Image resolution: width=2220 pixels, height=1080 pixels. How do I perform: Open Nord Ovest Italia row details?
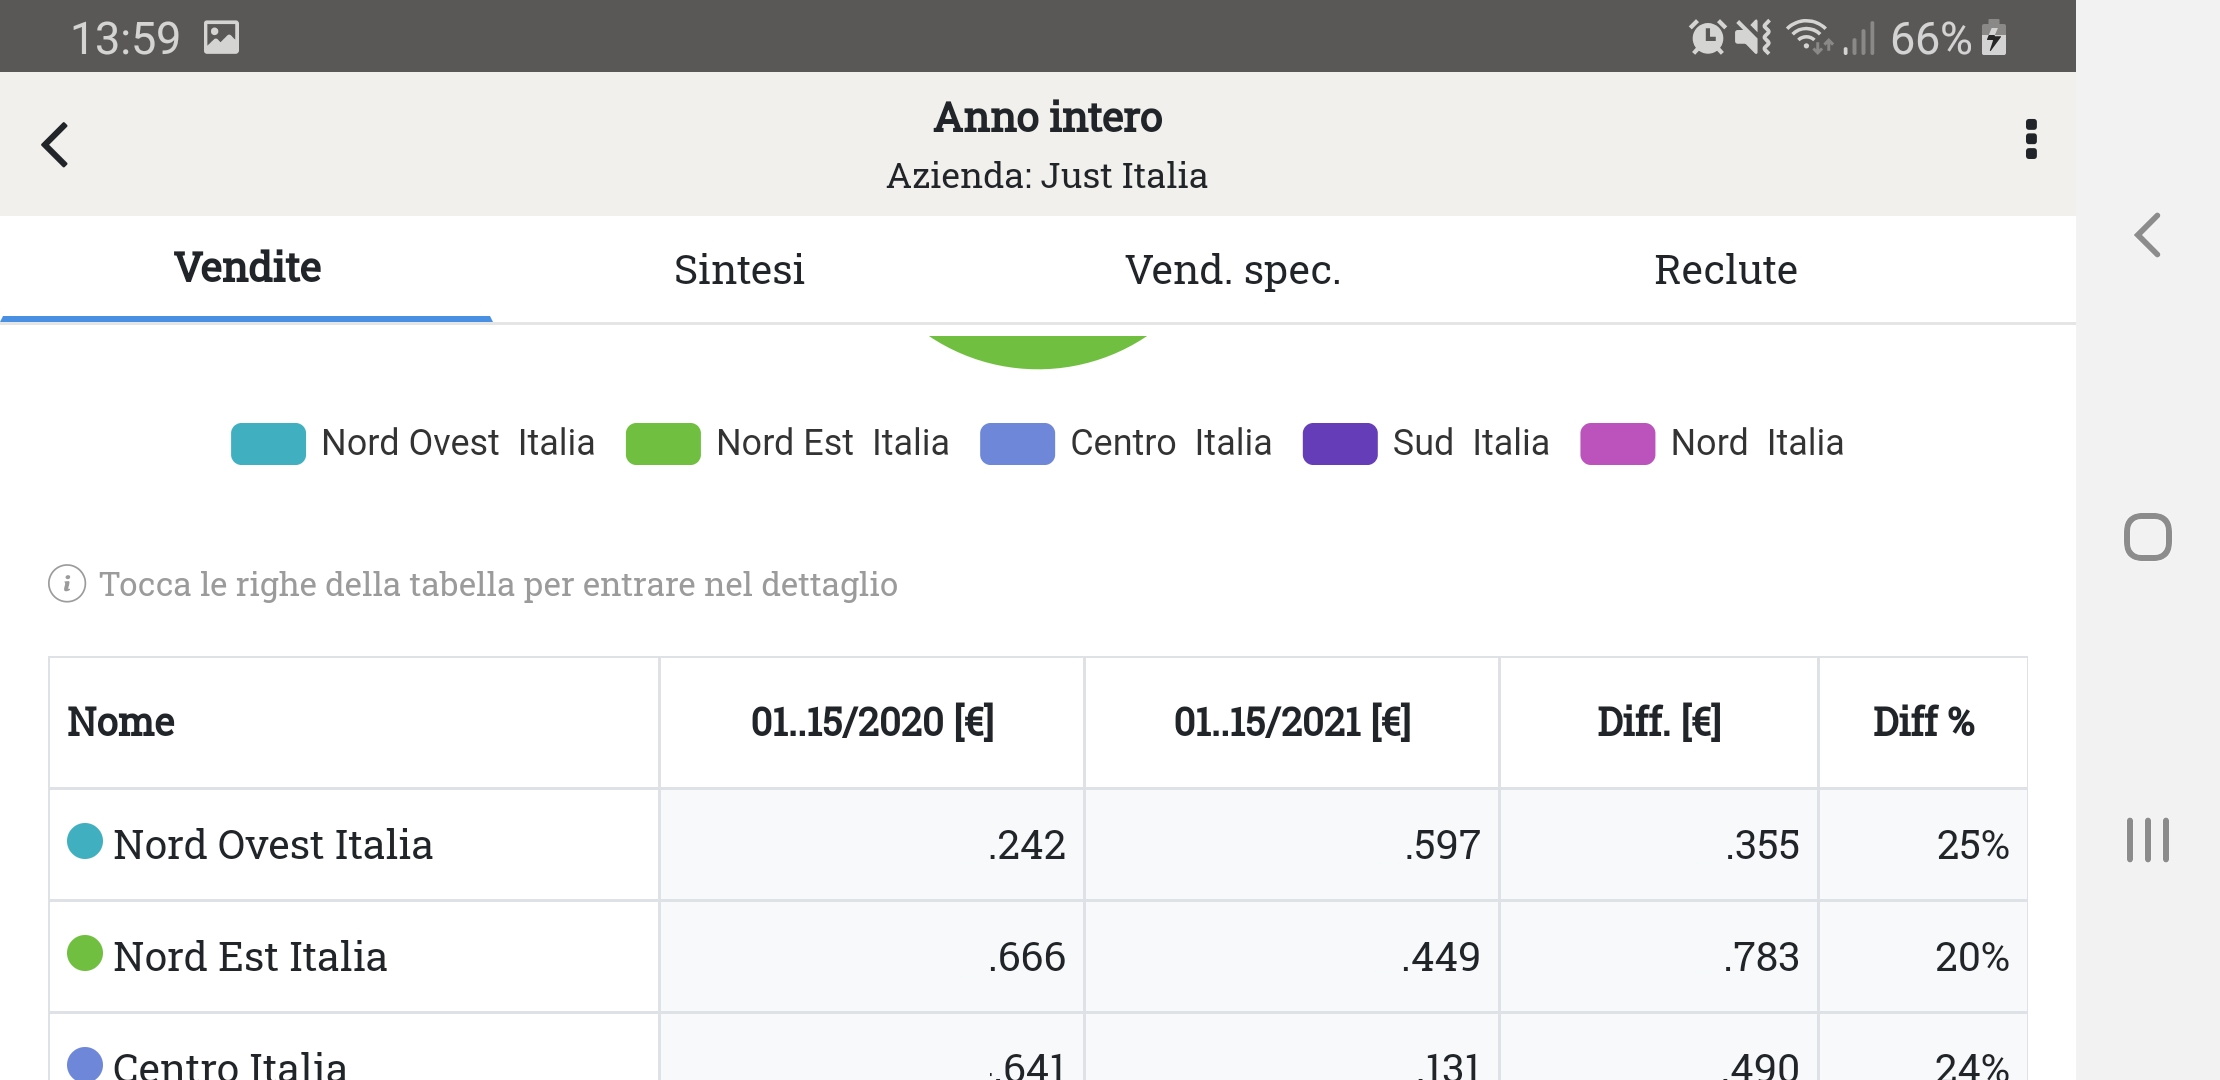pyautogui.click(x=272, y=845)
